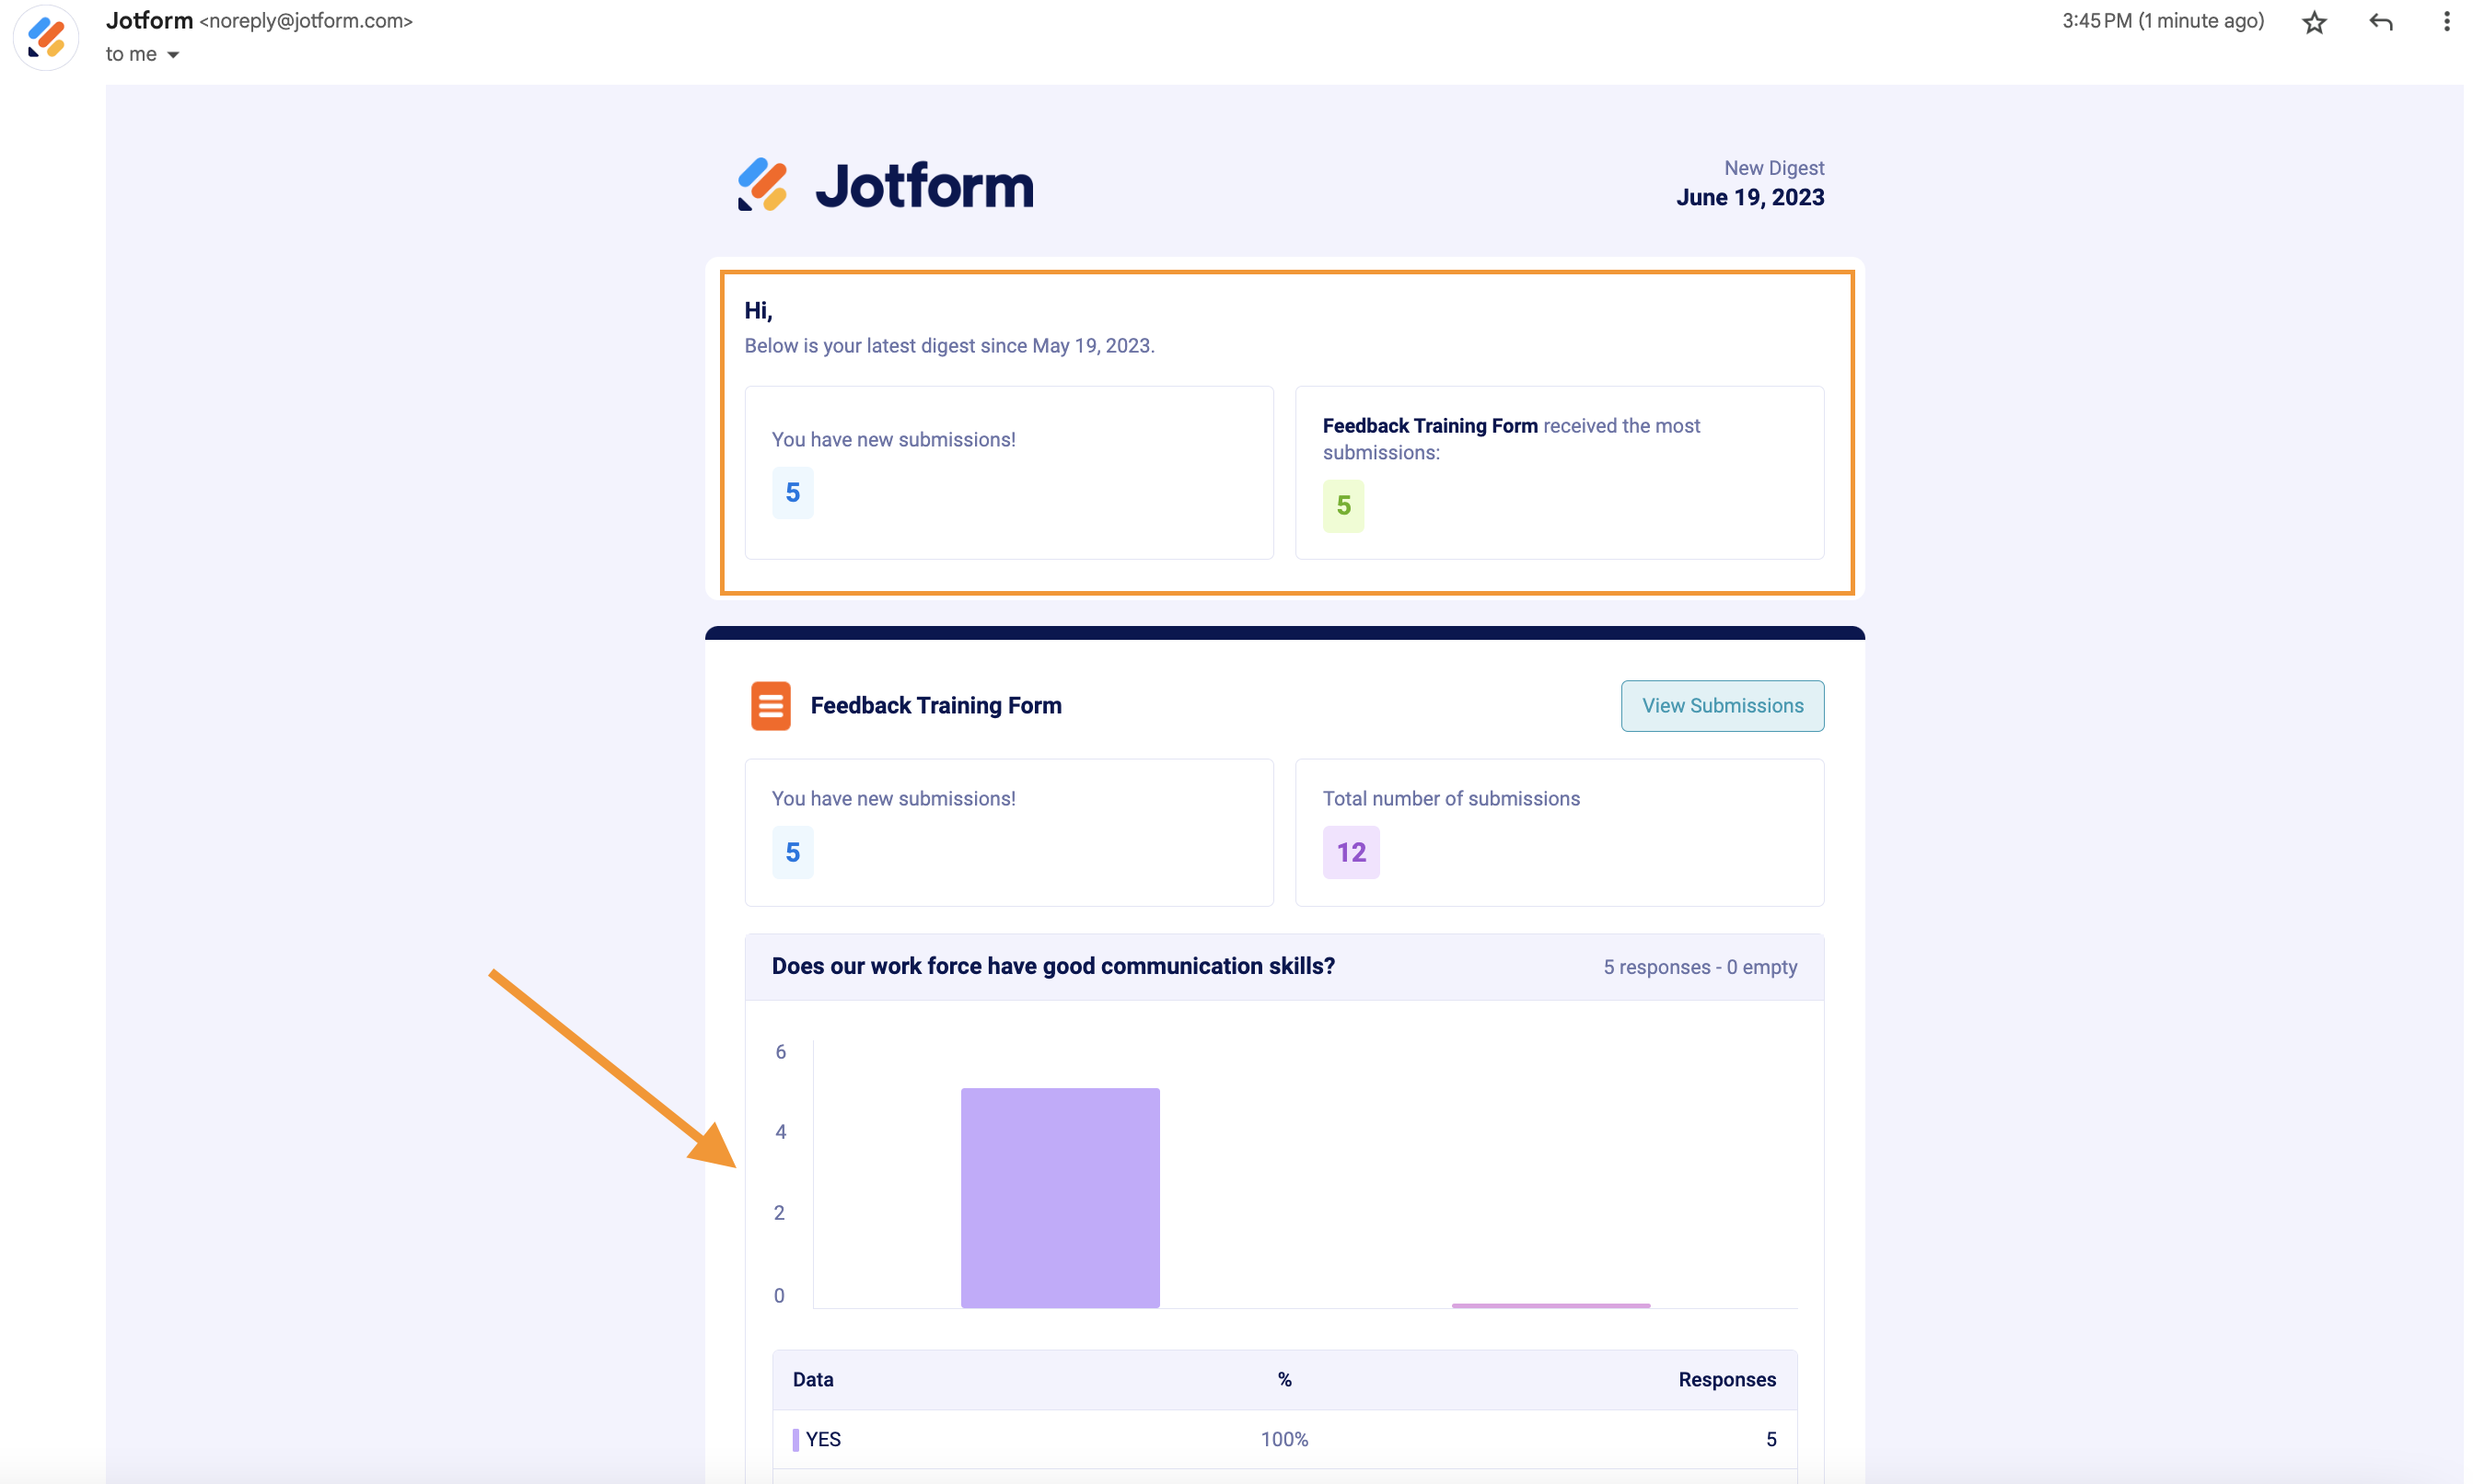The image size is (2473, 1484).
Task: Expand the 'to me' recipient details arrow
Action: 173,55
